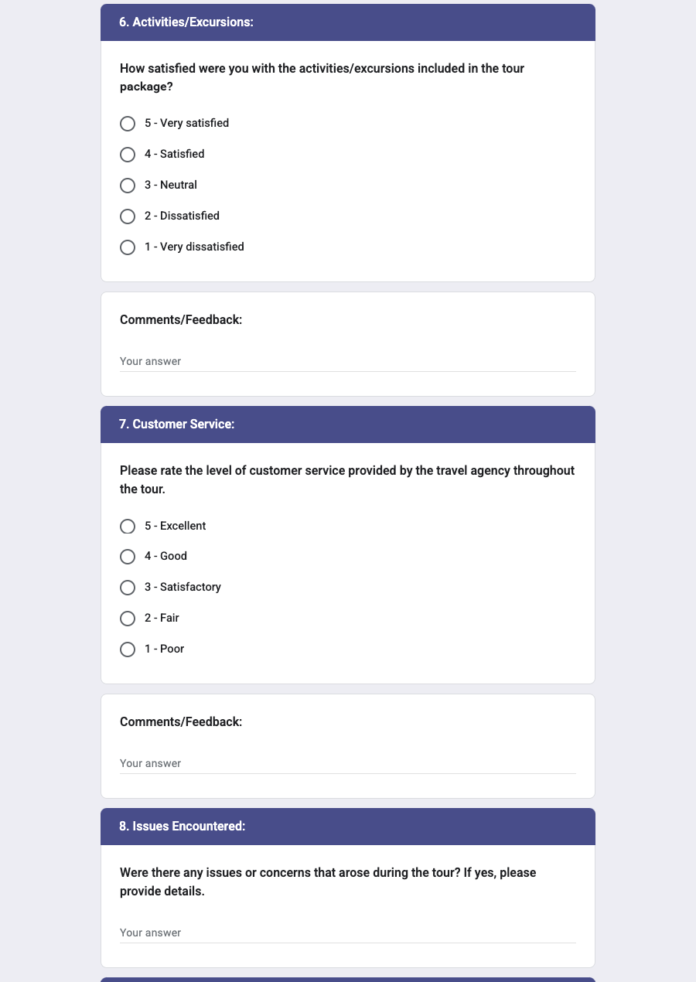Pick 2 - Fair for customer service
696x982 pixels.
127,618
